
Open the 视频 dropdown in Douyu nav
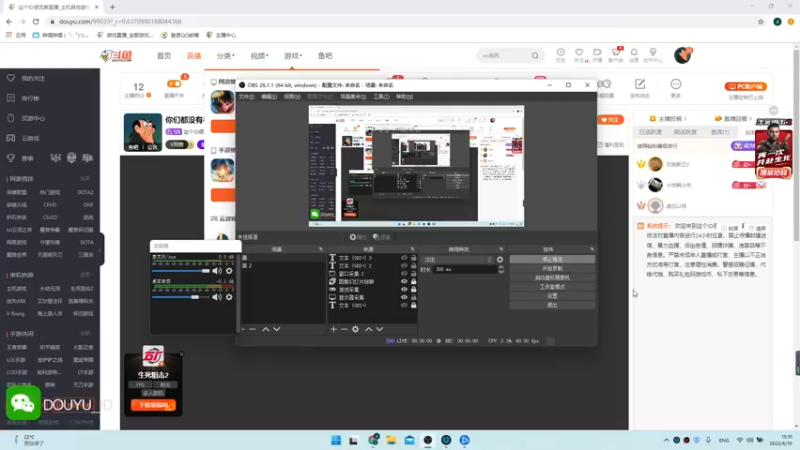click(259, 56)
